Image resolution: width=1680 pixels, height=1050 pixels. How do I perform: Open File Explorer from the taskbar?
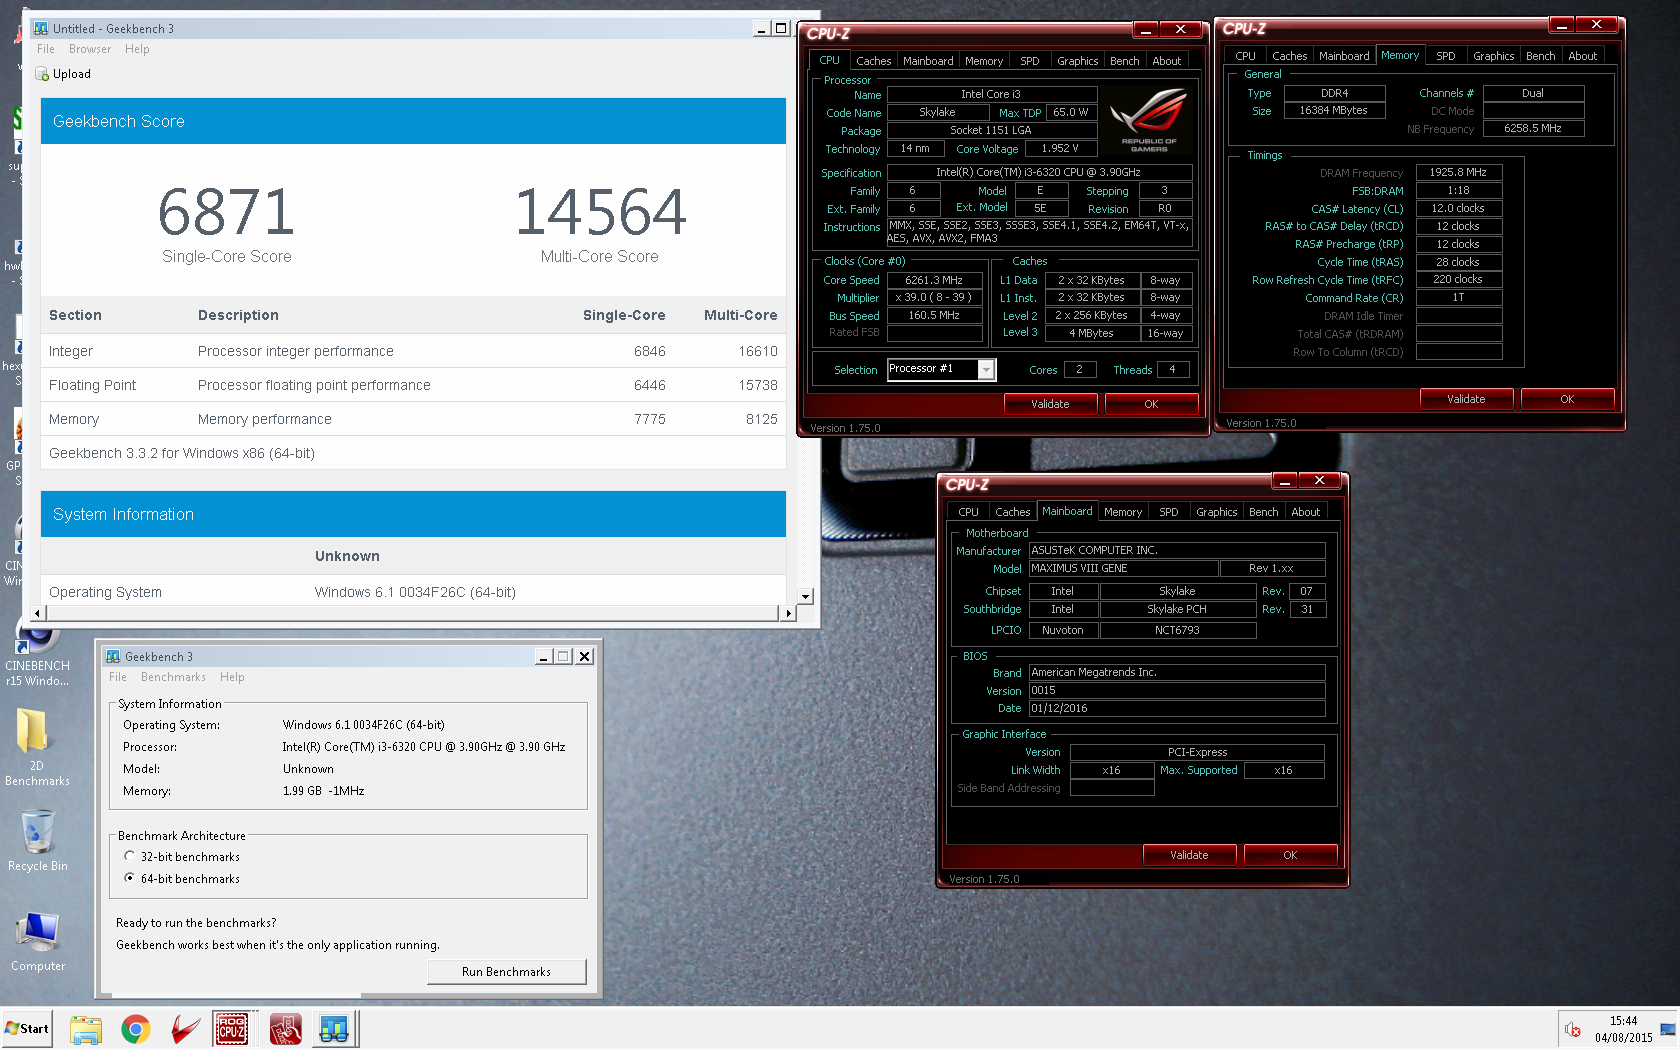86,1029
